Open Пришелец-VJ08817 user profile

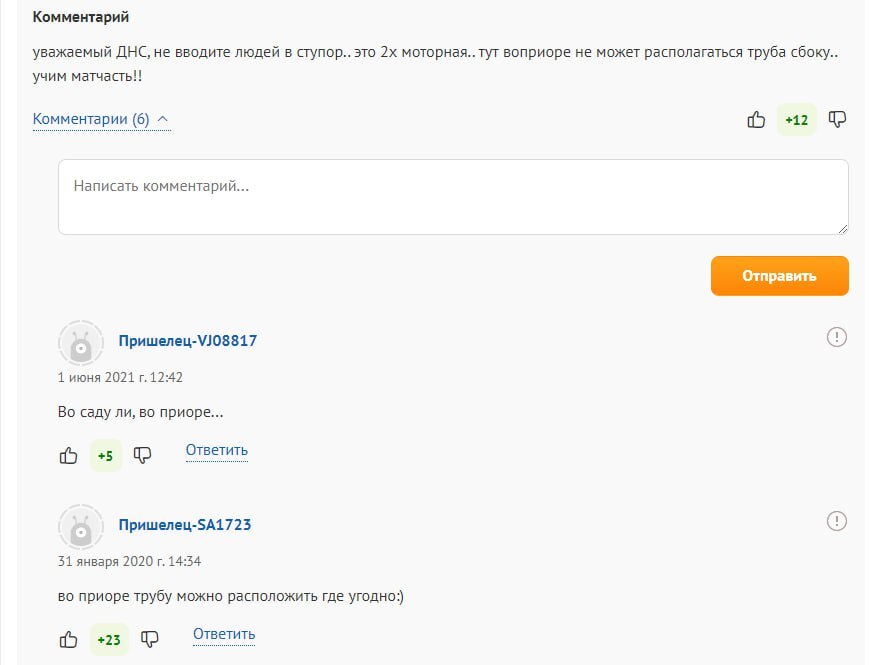click(x=188, y=341)
